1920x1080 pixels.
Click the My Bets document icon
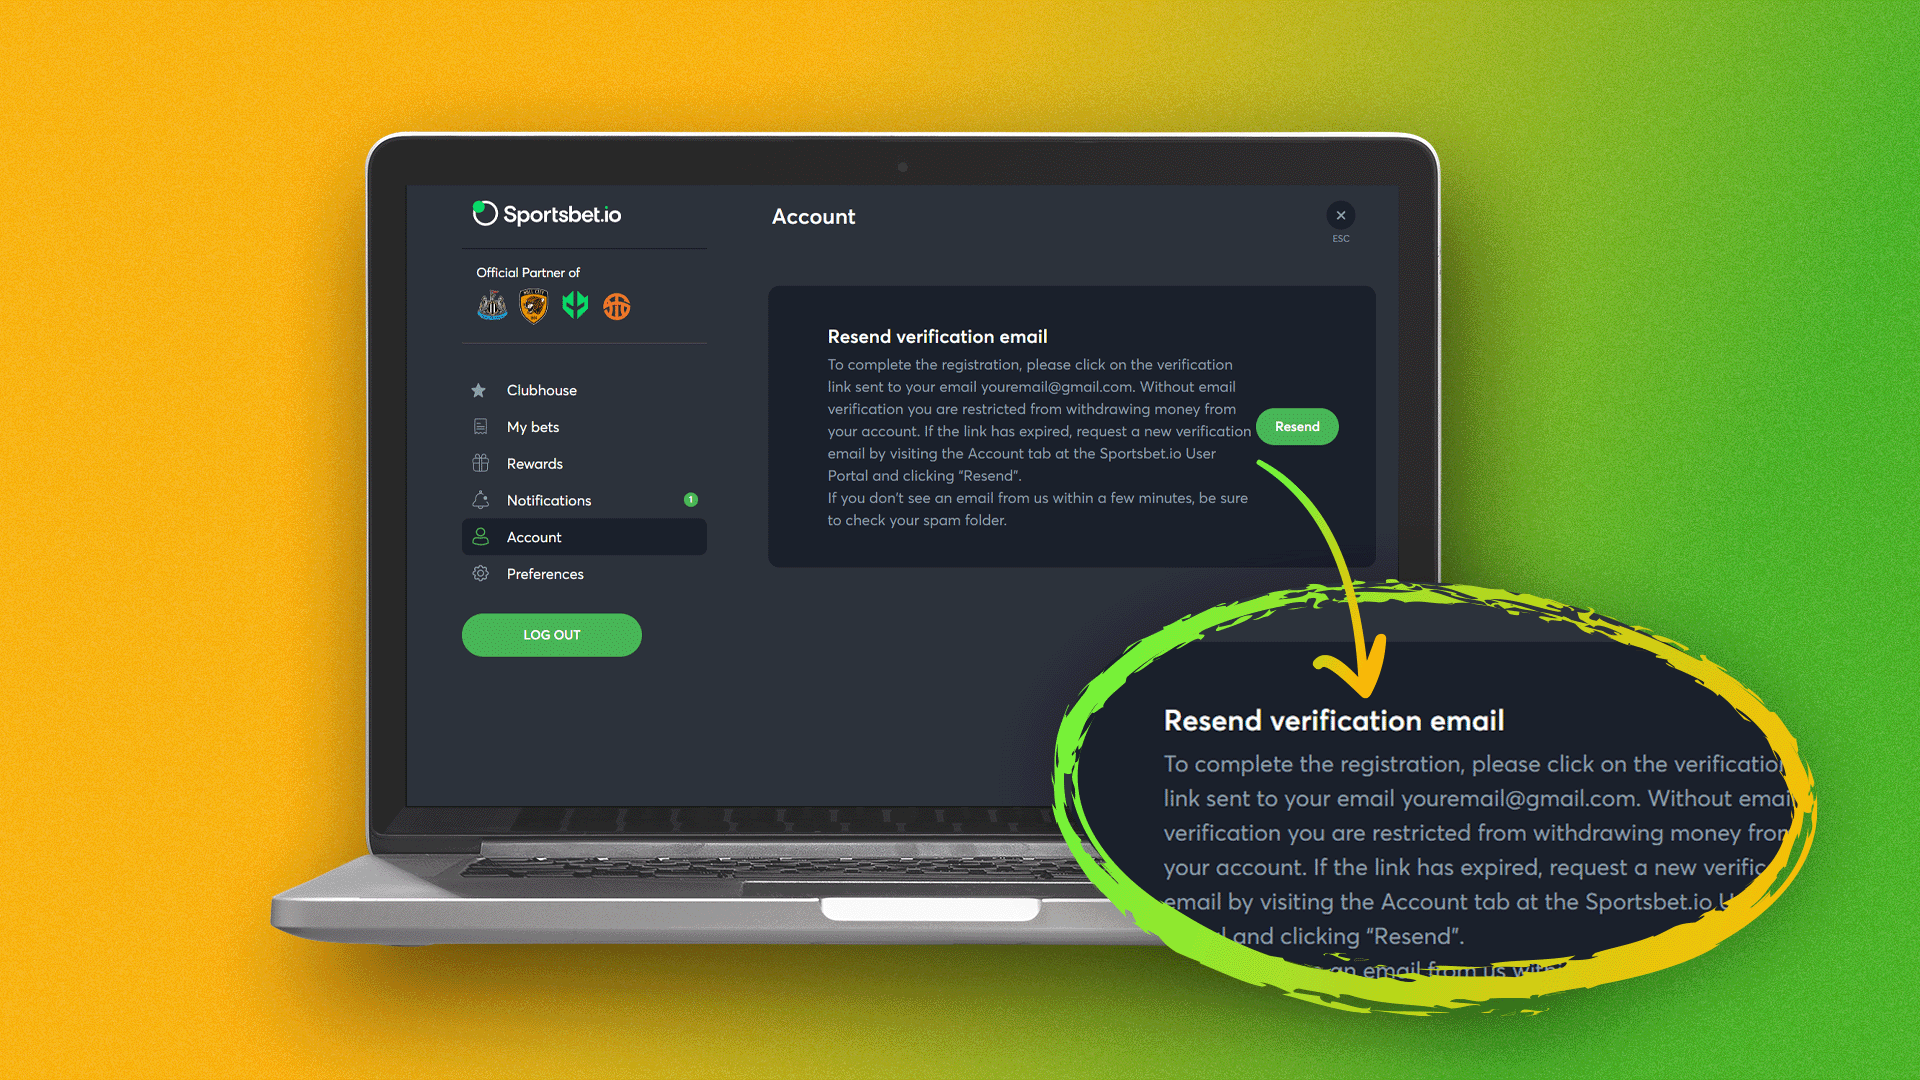(479, 426)
